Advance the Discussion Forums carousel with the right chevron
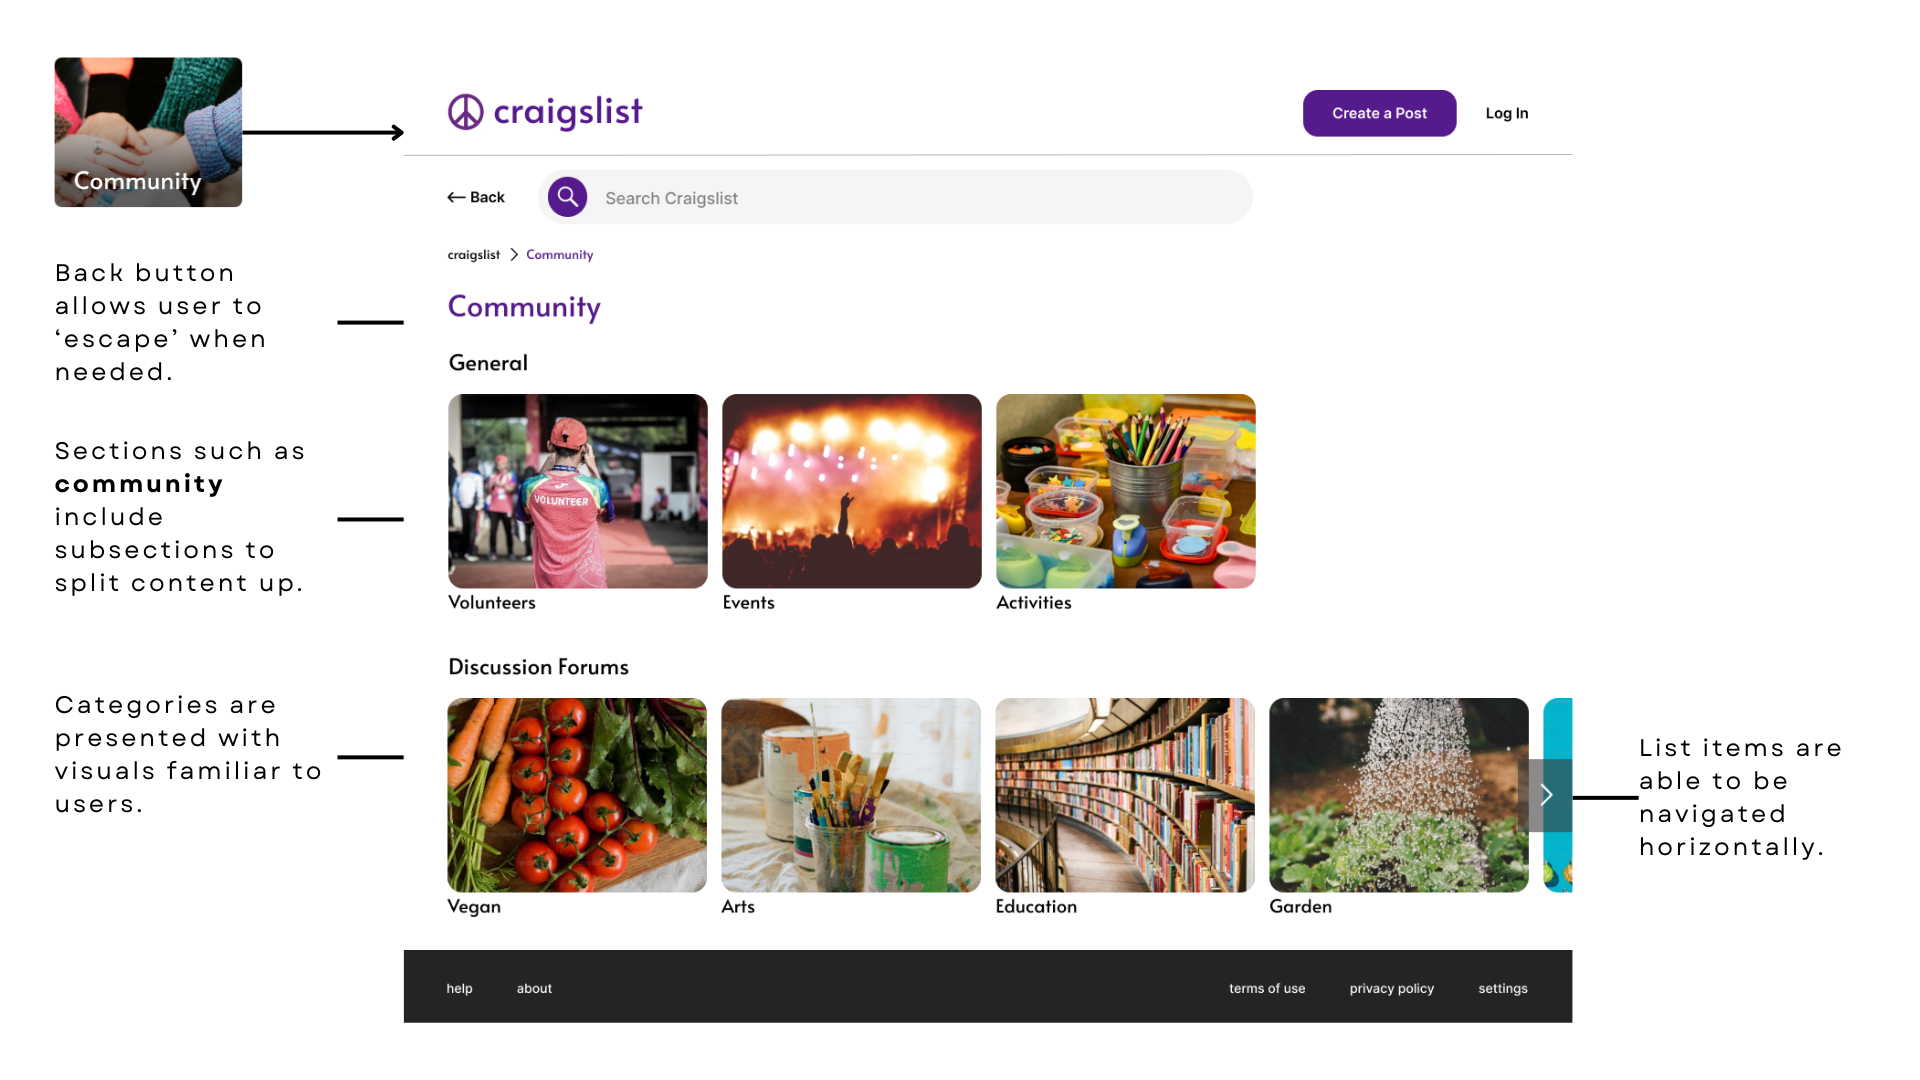Screen dimensions: 1920x1080 pos(1546,795)
